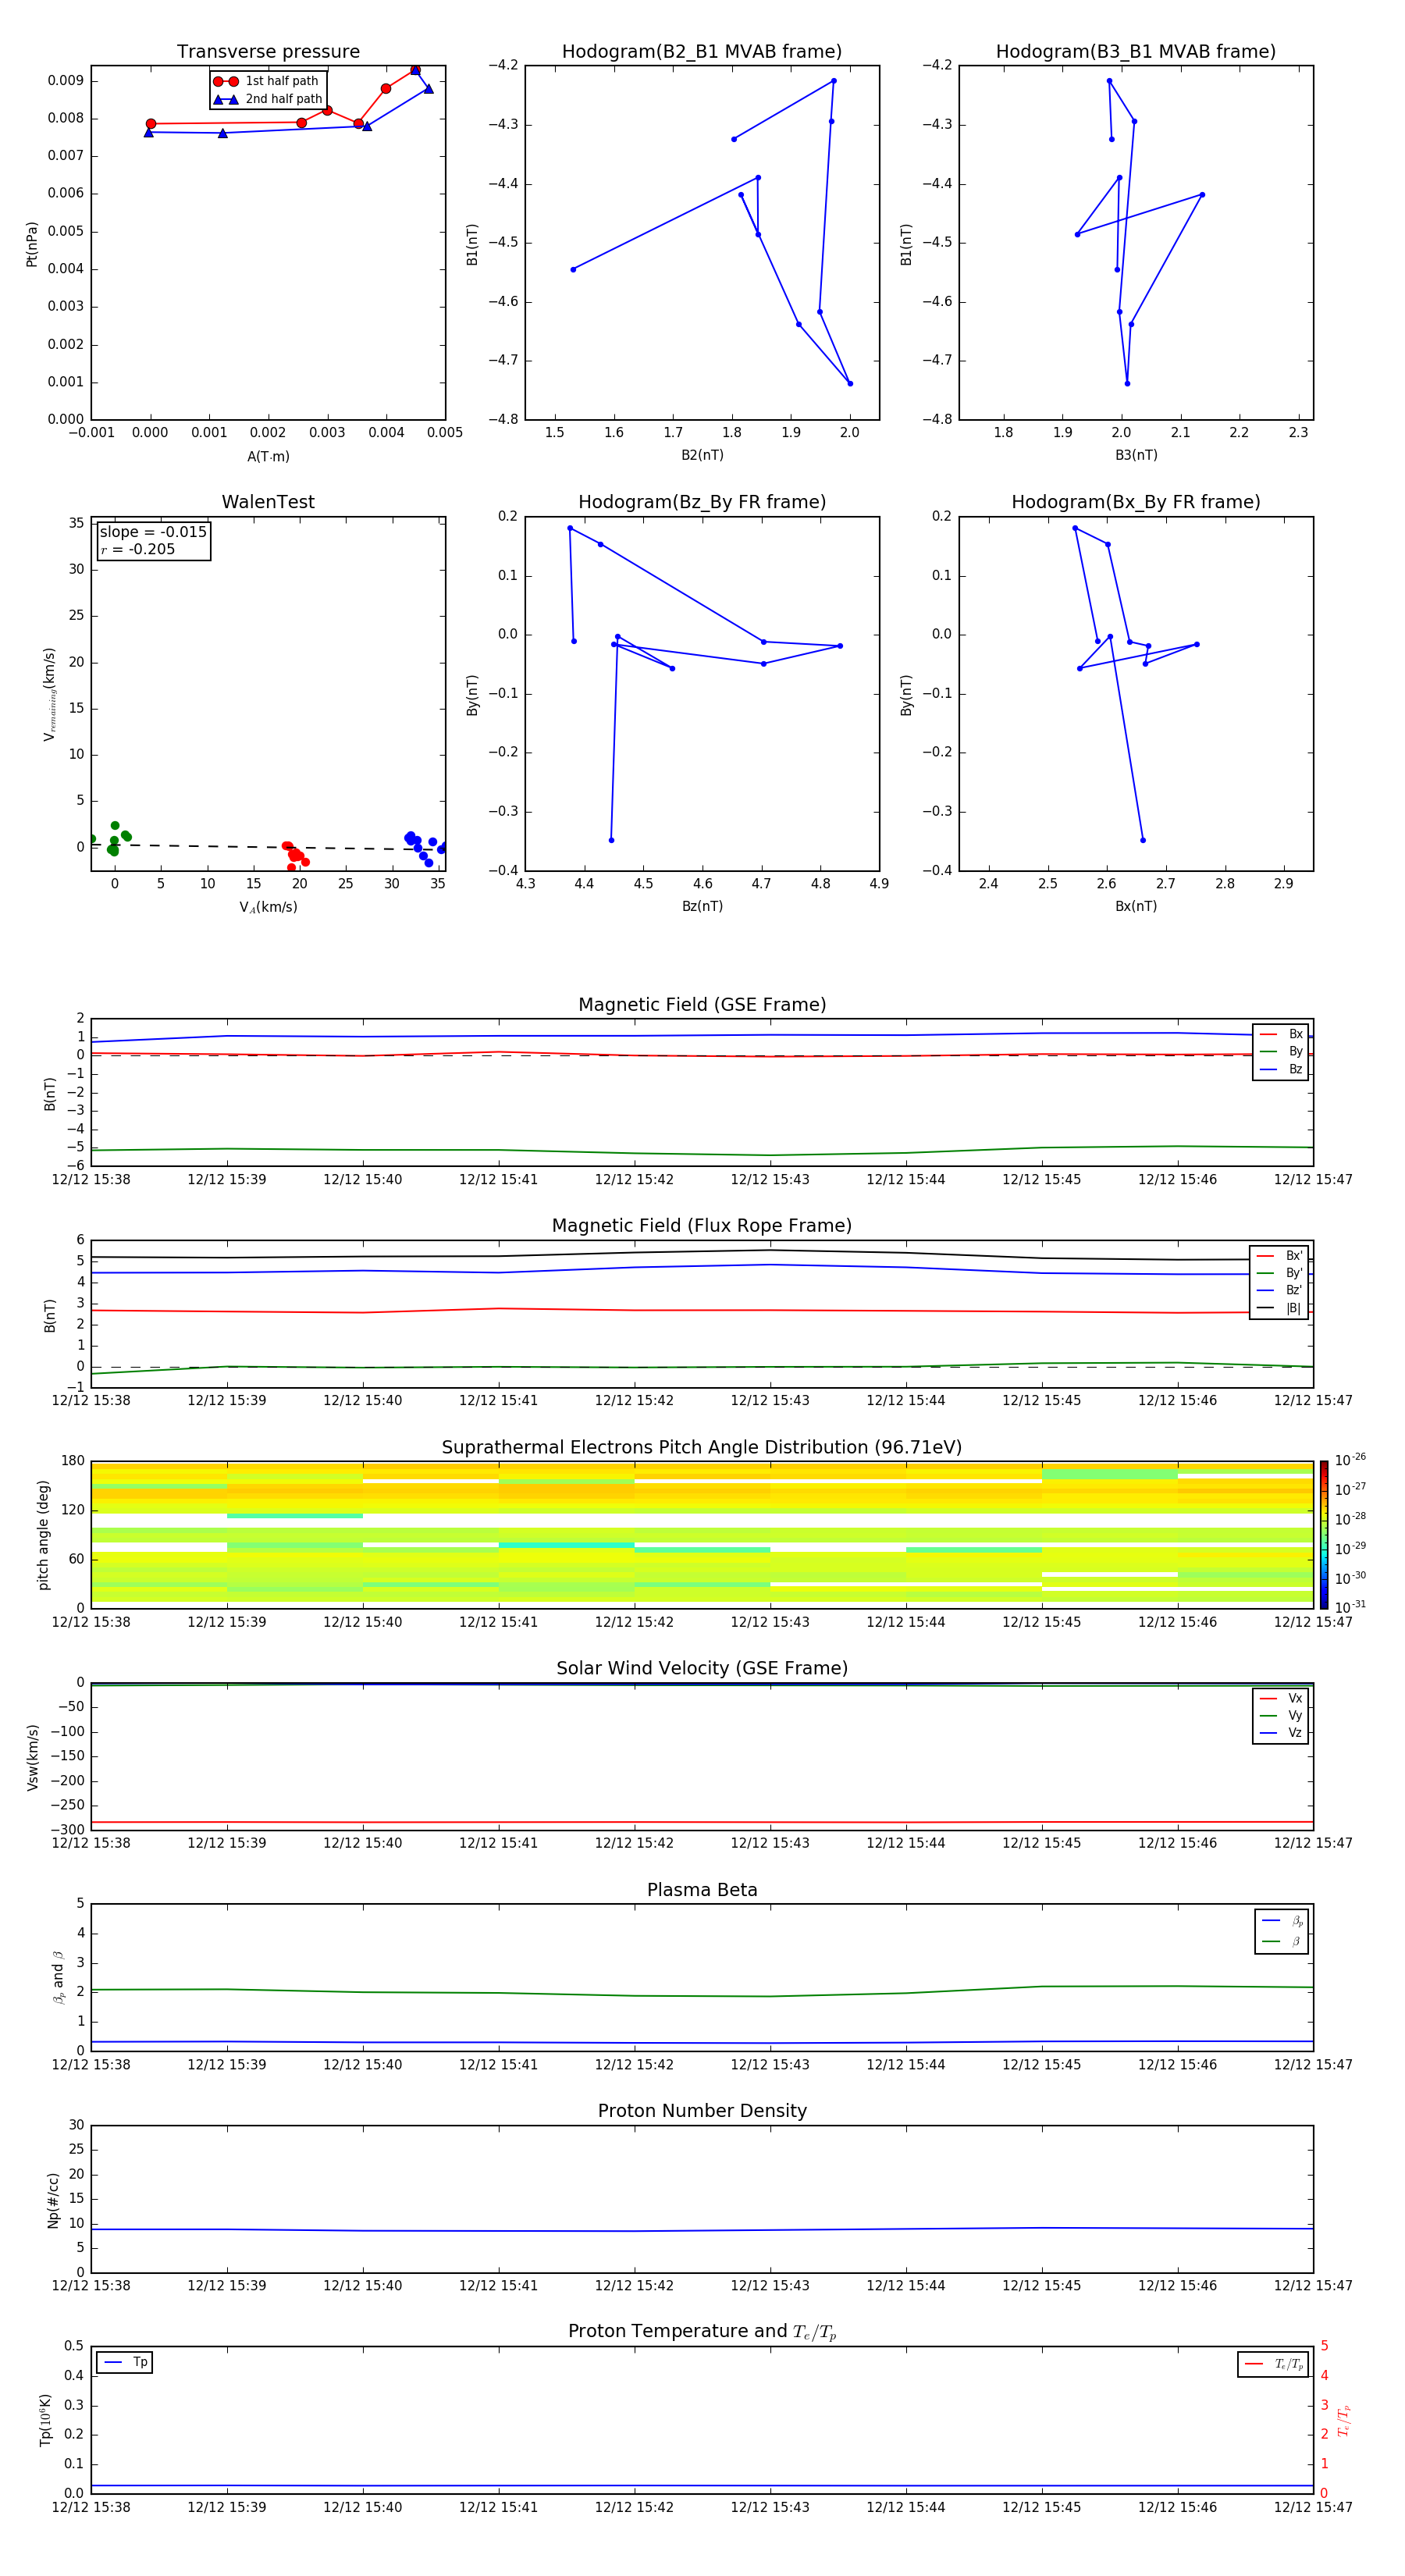Viewport: 1405px width, 2576px height.
Task: Click the red WalenTest data cluster
Action: click(x=295, y=855)
